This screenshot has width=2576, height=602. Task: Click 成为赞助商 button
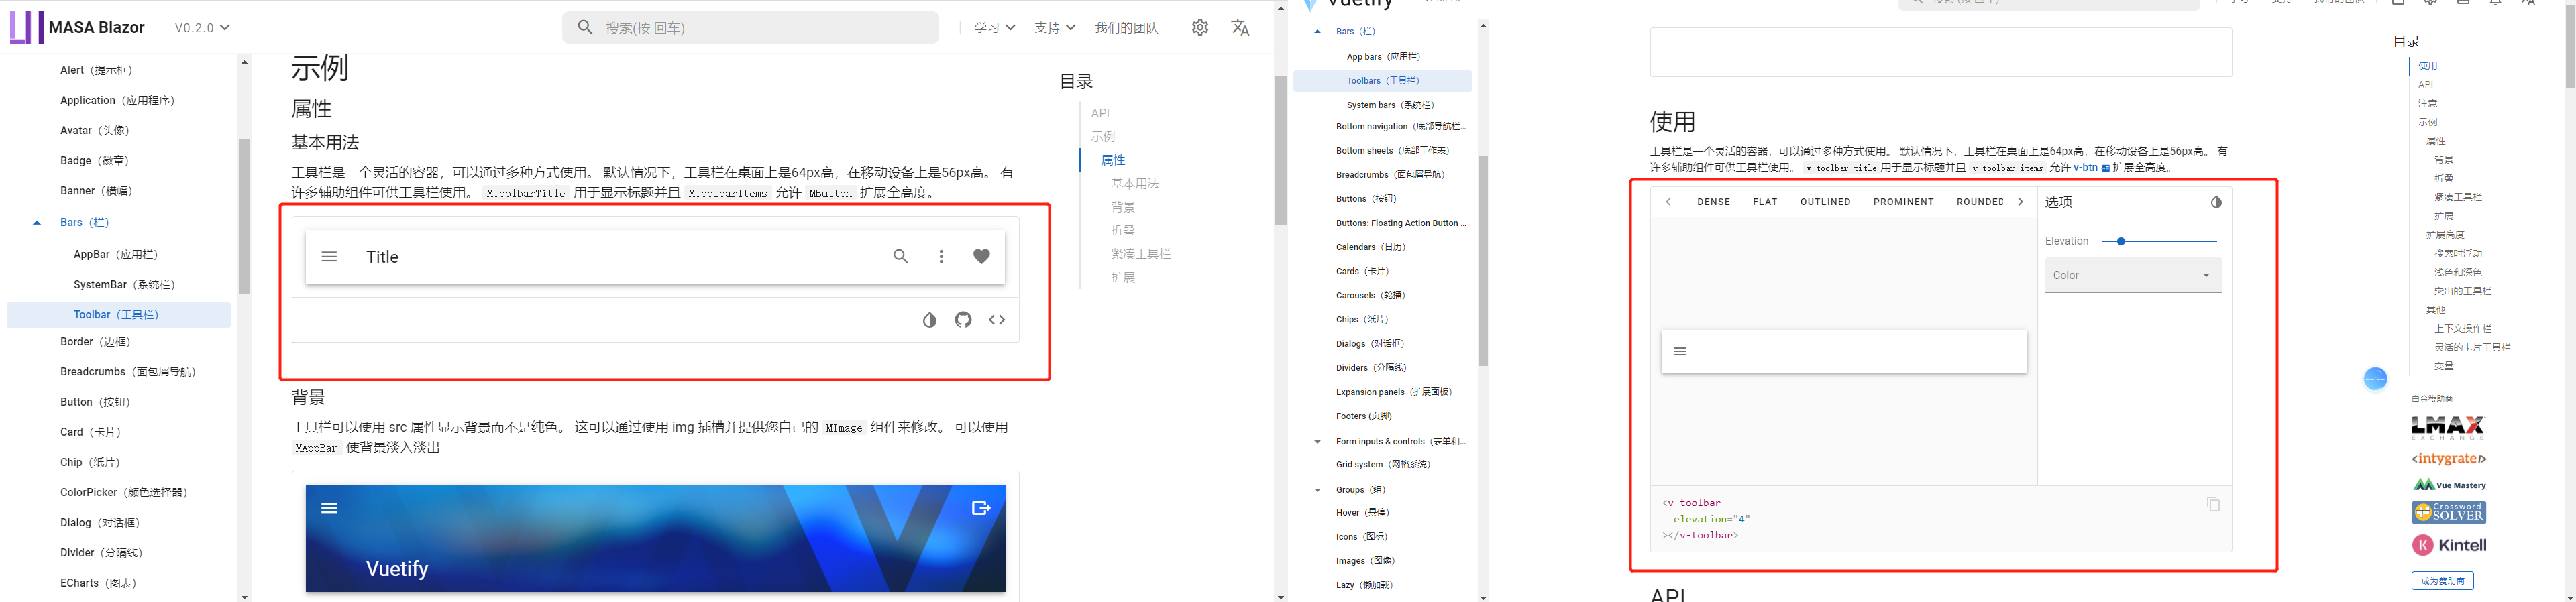click(x=2442, y=581)
